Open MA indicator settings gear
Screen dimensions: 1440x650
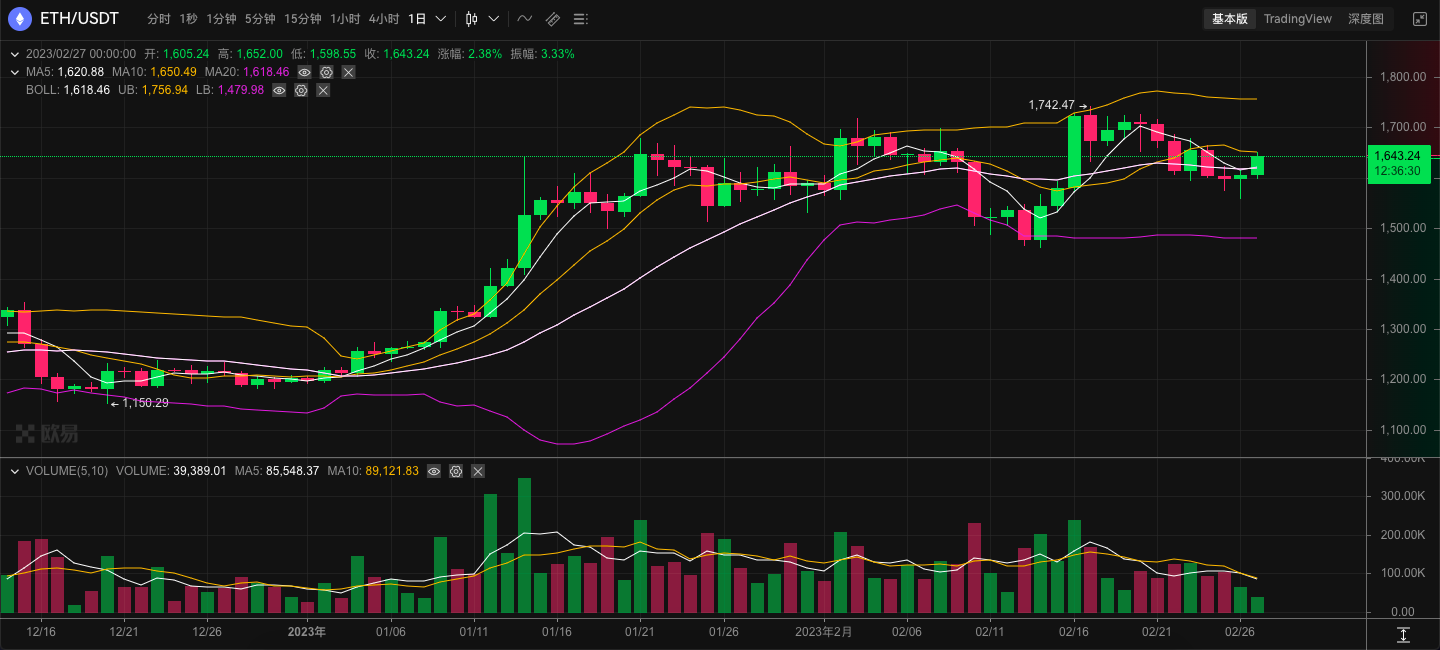(326, 72)
